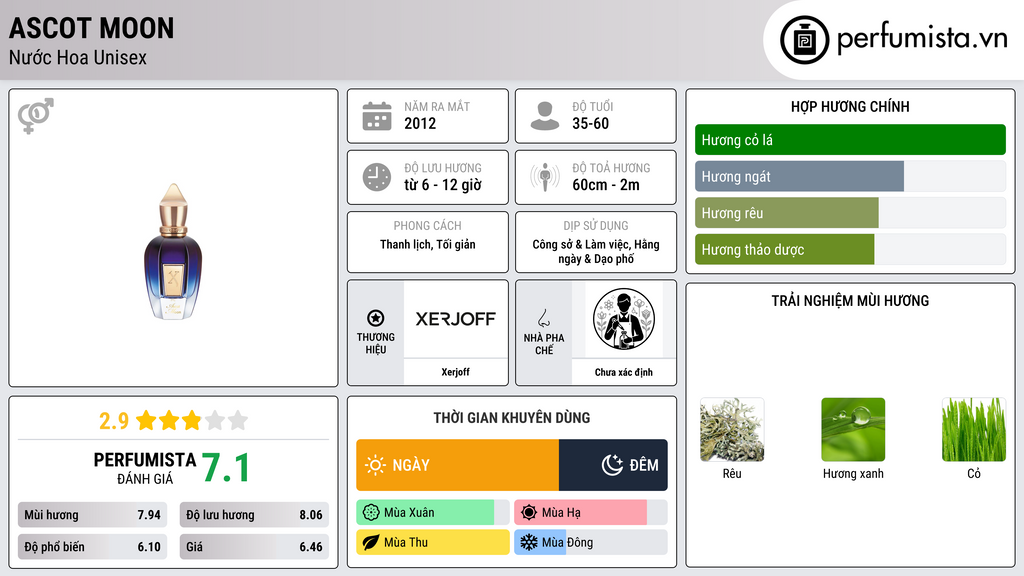The height and width of the screenshot is (576, 1024).
Task: Click the 35-60 age range value
Action: pyautogui.click(x=590, y=123)
